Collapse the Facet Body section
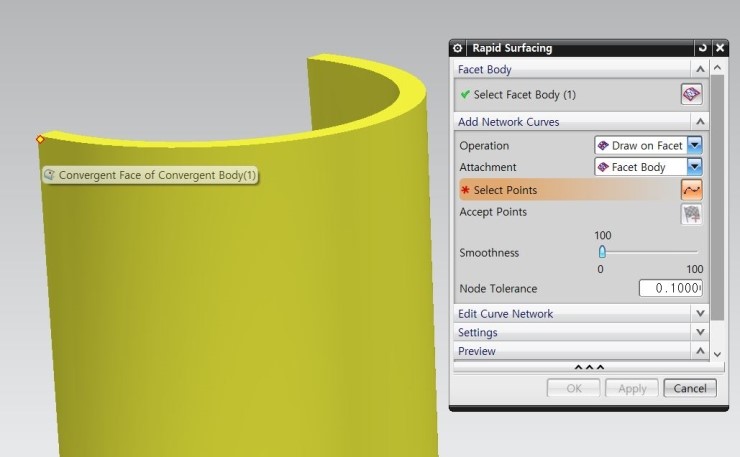The width and height of the screenshot is (740, 457). (699, 70)
